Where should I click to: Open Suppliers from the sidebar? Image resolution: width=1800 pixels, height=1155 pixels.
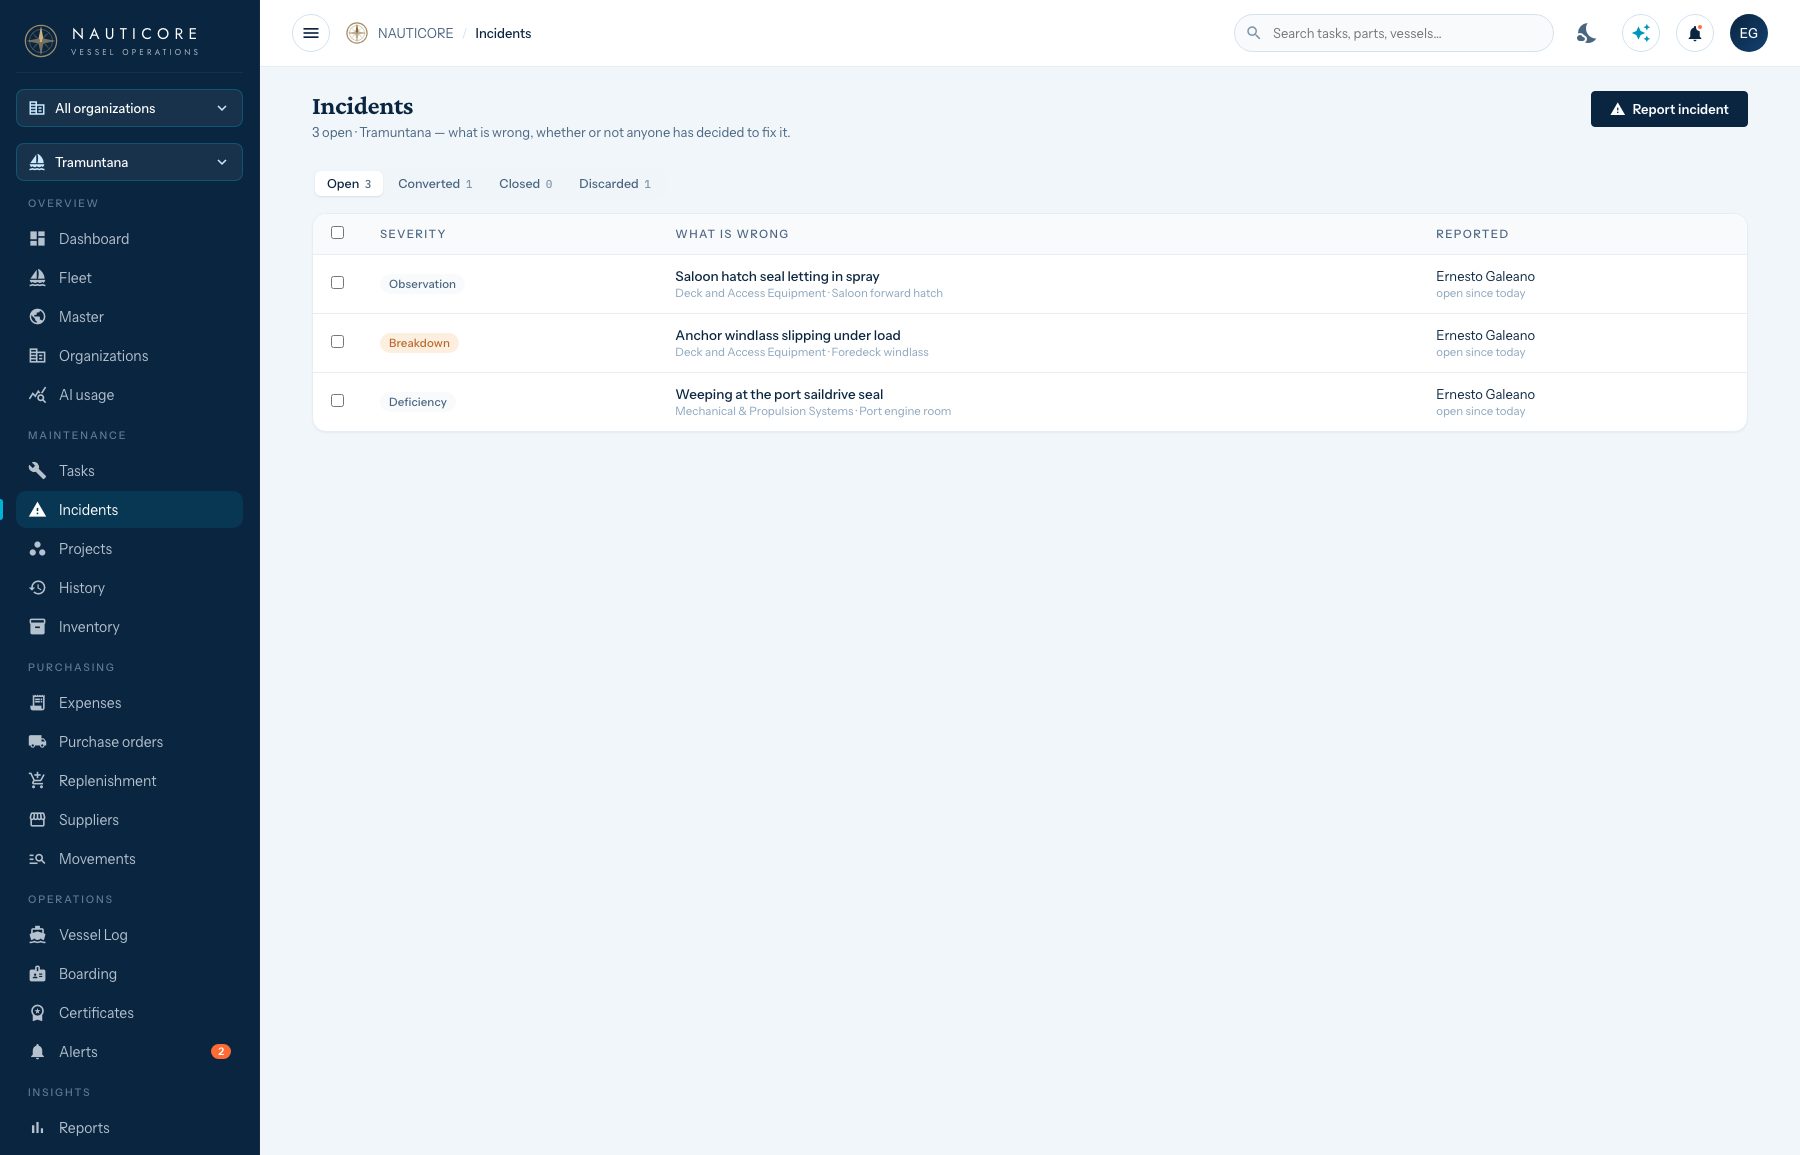click(129, 820)
